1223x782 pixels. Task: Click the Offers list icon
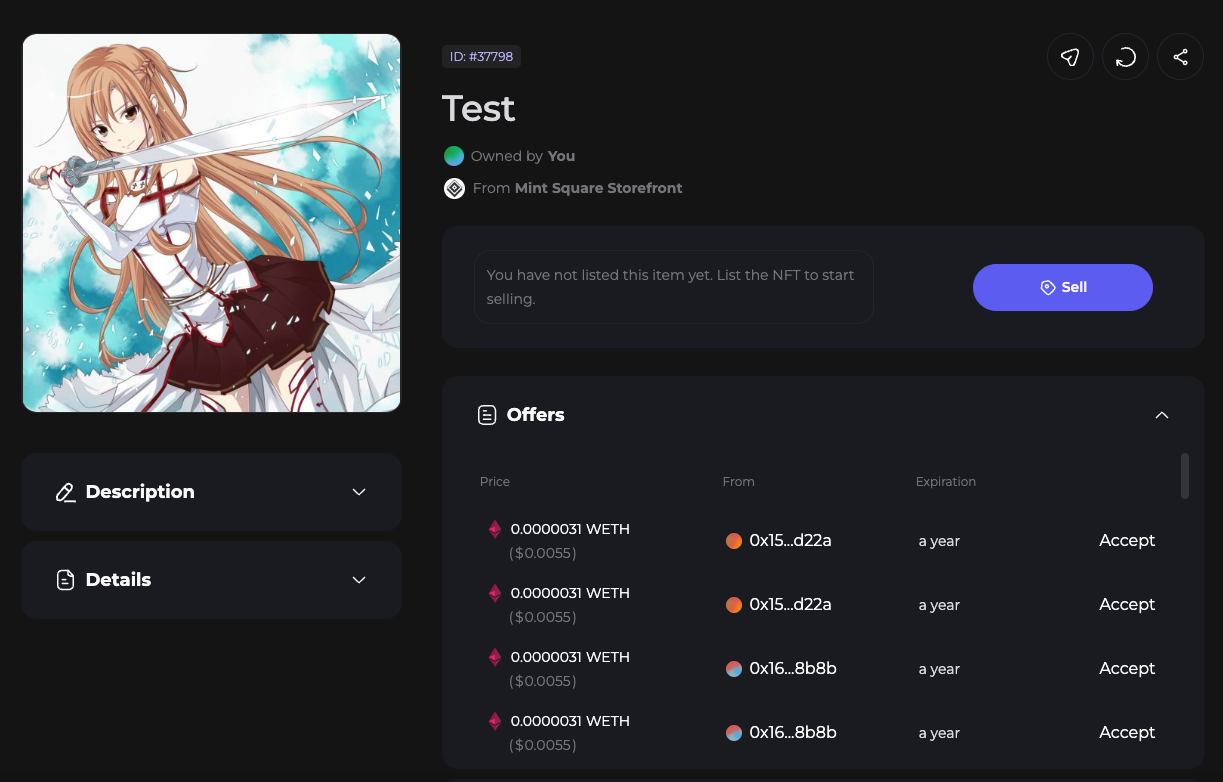487,415
